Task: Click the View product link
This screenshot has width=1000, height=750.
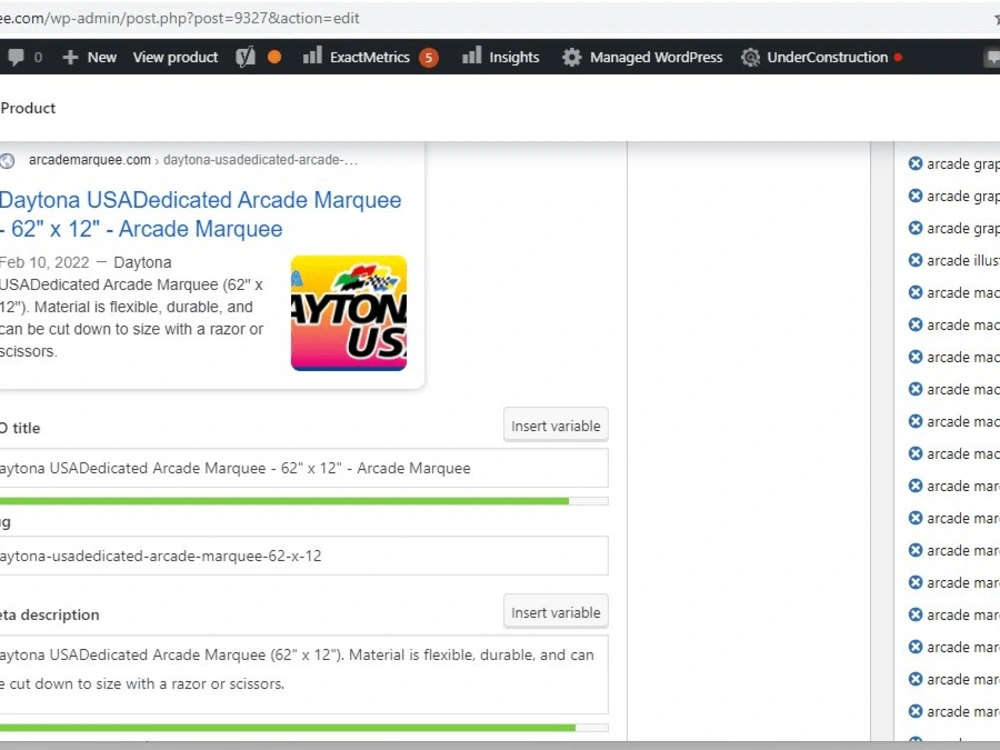Action: (175, 57)
